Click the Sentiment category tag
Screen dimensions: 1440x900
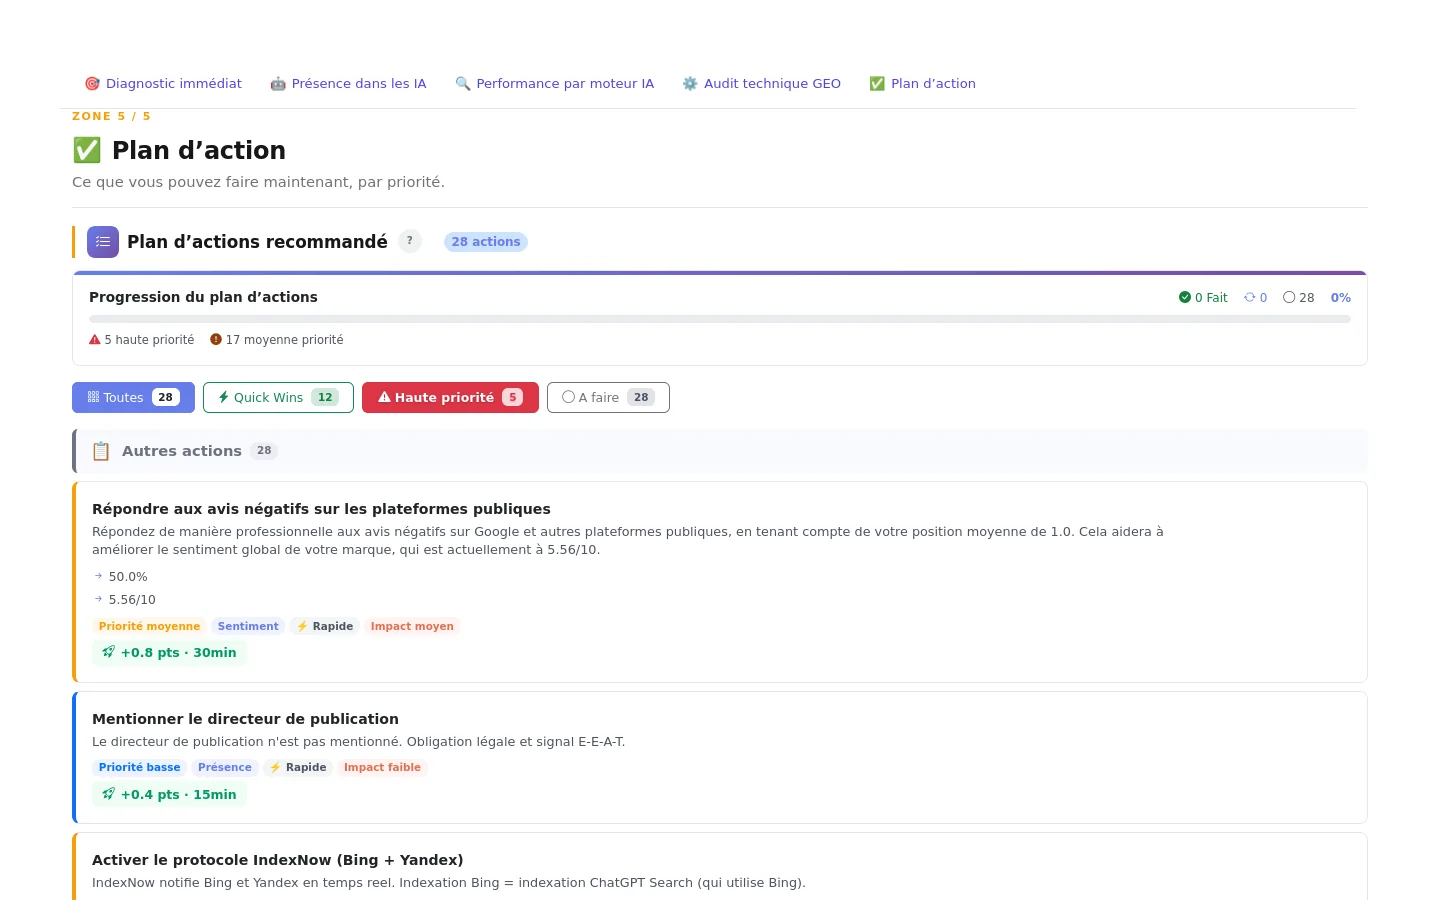coord(248,626)
